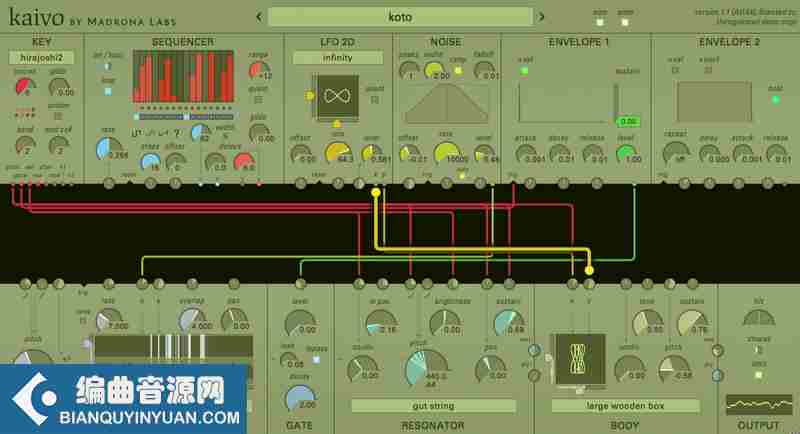This screenshot has height=434, width=800.
Task: Click the Resonator sustain knob showing 0.69
Action: click(508, 322)
